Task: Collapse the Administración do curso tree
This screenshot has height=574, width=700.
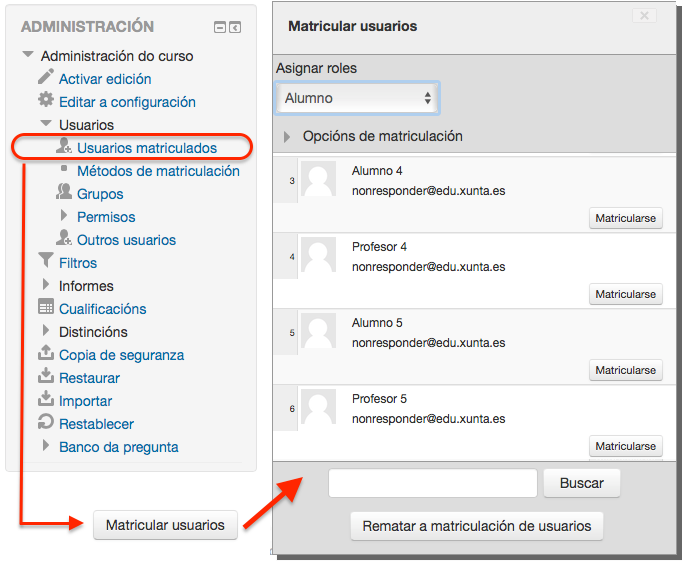Action: 28,54
